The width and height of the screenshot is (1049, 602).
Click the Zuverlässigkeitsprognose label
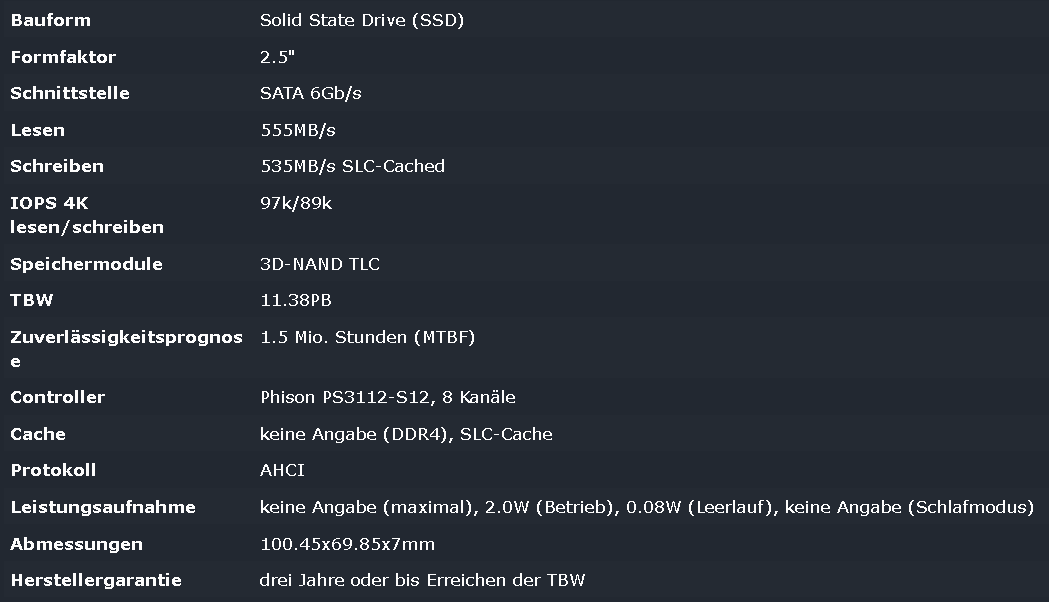(x=126, y=348)
